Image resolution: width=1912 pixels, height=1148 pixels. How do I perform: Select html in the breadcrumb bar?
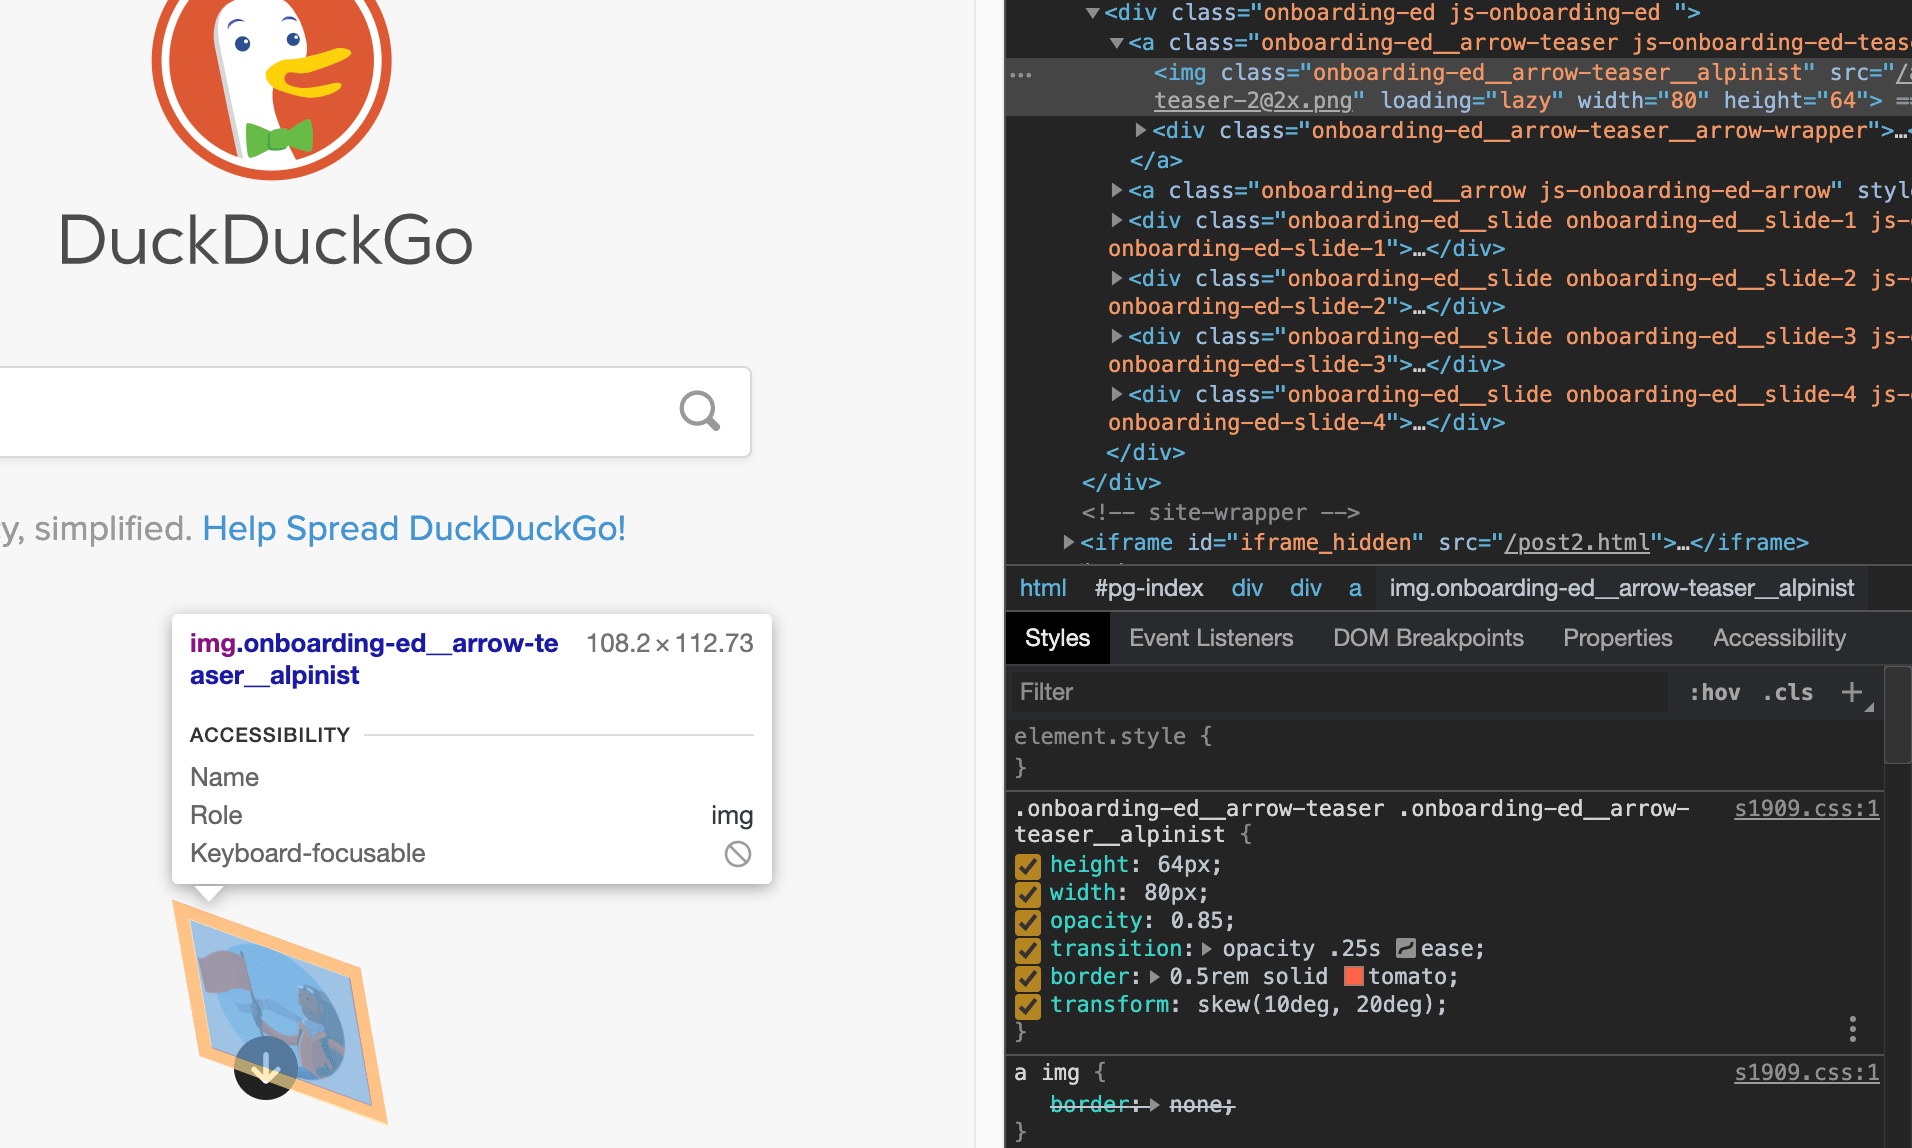pyautogui.click(x=1043, y=588)
